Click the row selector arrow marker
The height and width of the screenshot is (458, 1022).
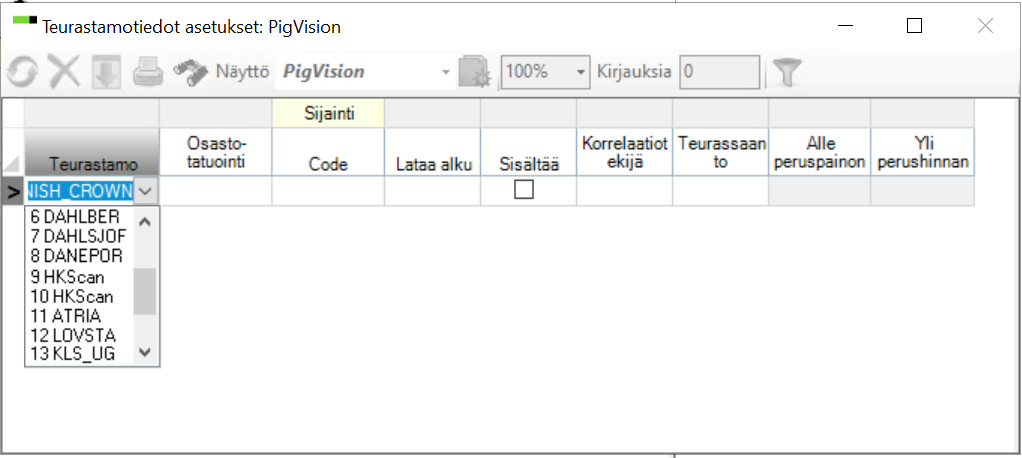click(x=13, y=191)
